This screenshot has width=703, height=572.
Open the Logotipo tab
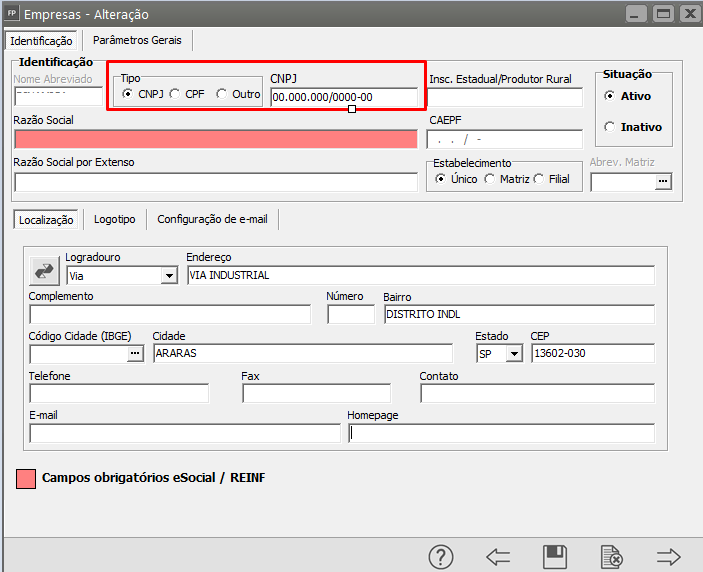[x=115, y=219]
